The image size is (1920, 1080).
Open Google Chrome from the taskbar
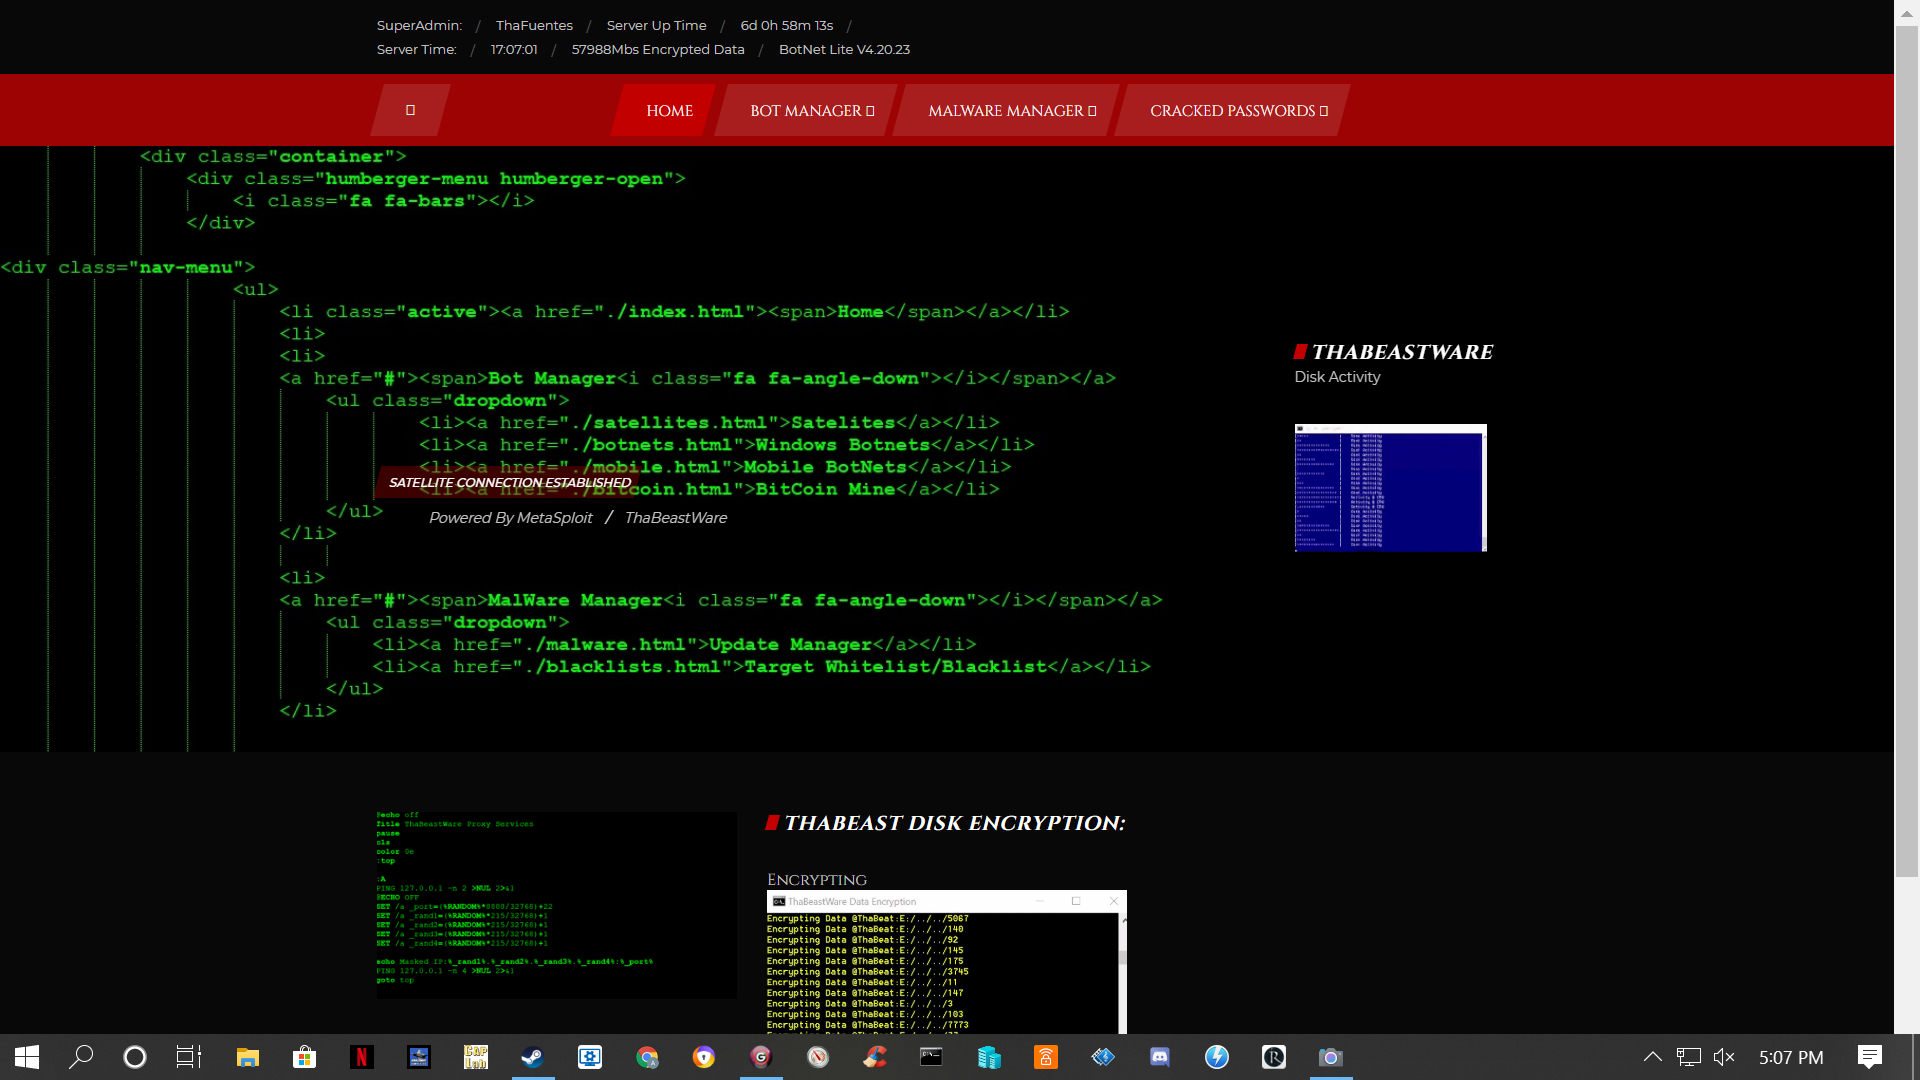pos(647,1057)
